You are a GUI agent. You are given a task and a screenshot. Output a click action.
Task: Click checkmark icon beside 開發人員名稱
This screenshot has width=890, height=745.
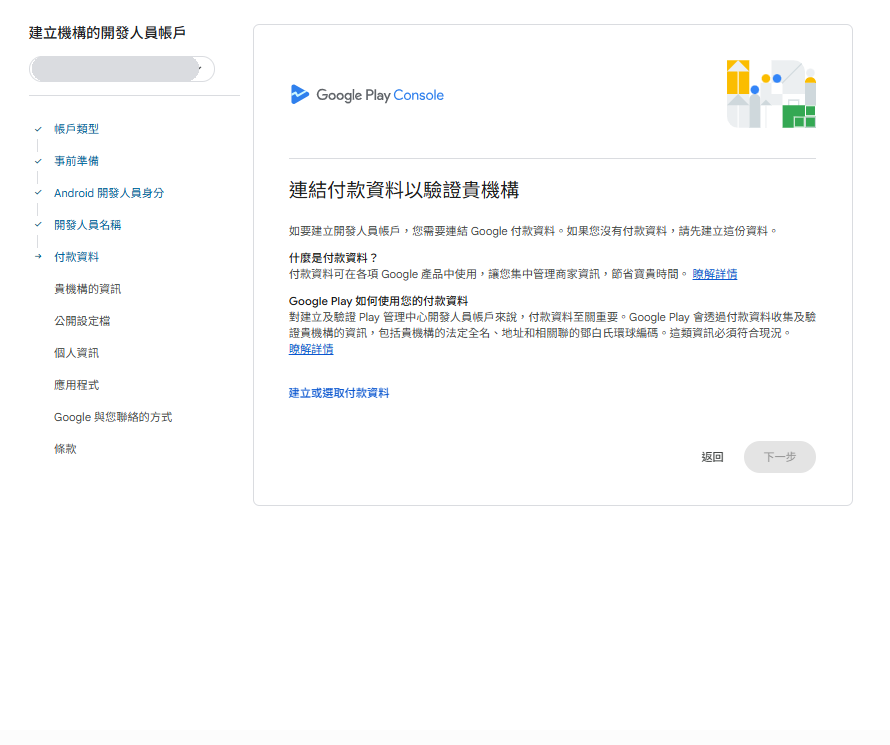point(38,225)
